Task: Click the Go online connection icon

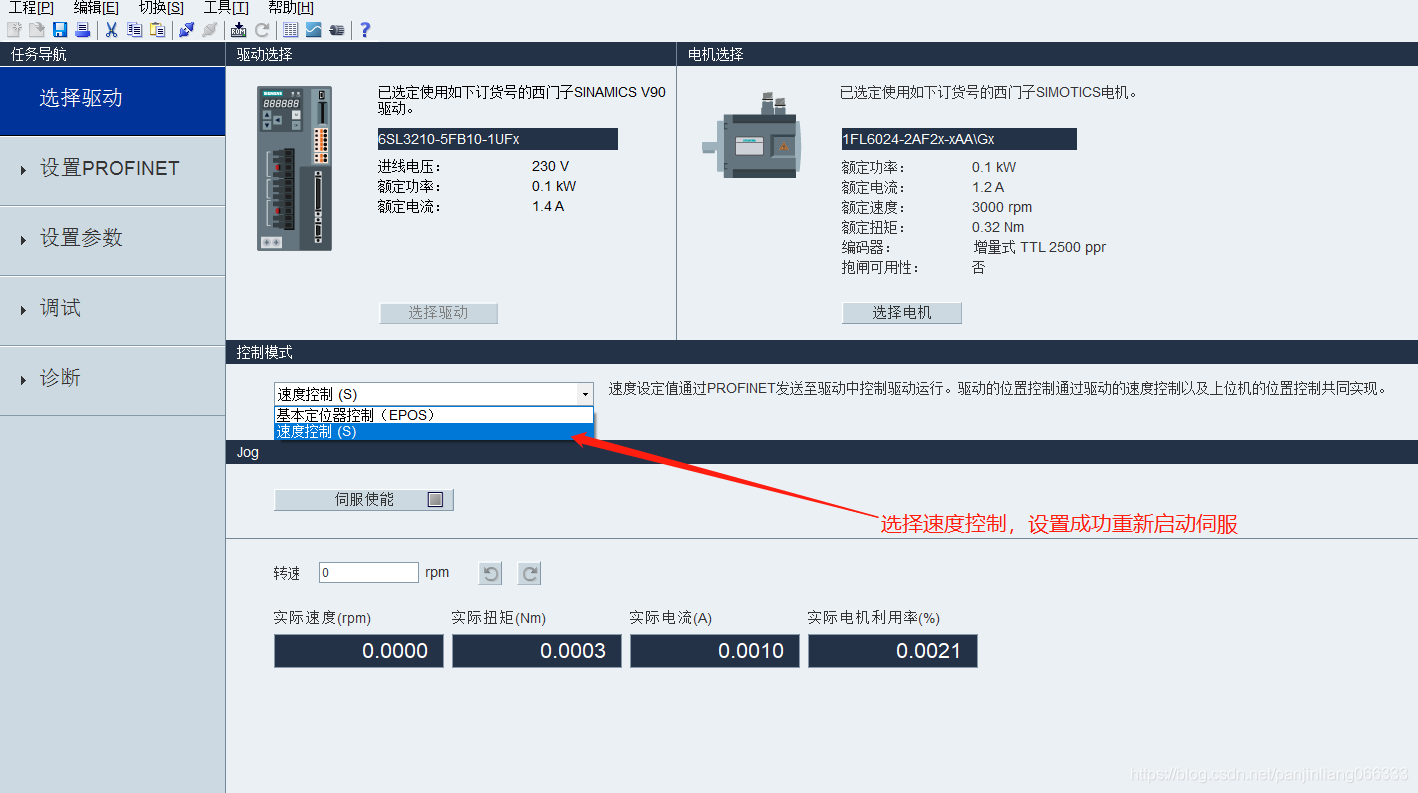Action: [186, 30]
